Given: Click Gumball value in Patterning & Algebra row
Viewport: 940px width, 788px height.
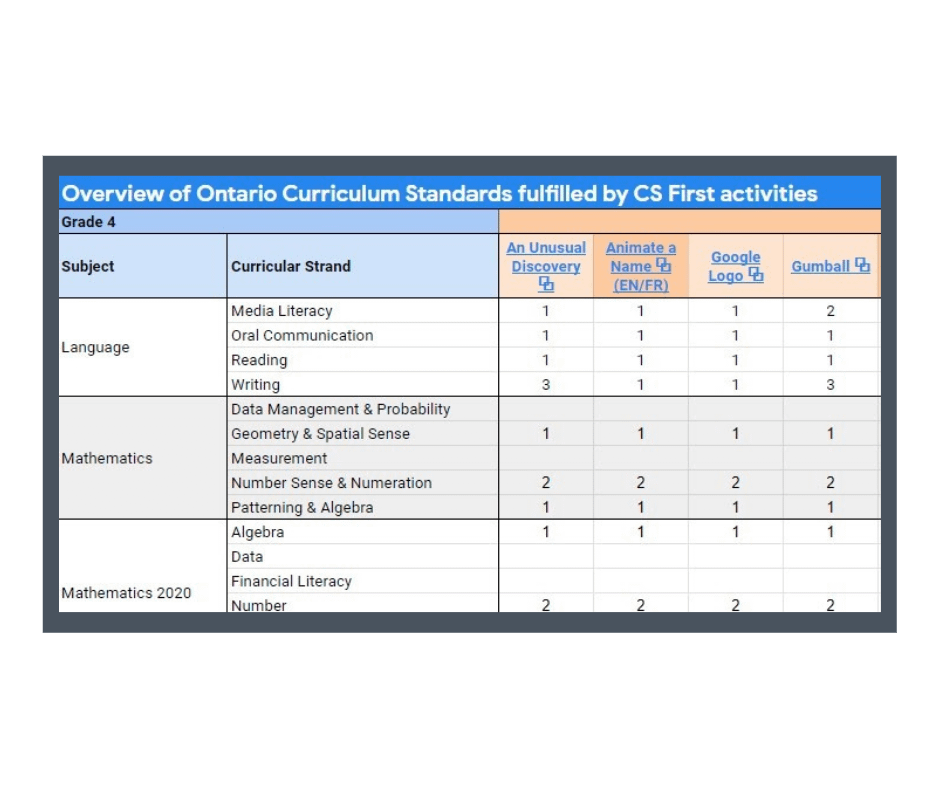Looking at the screenshot, I should 830,507.
